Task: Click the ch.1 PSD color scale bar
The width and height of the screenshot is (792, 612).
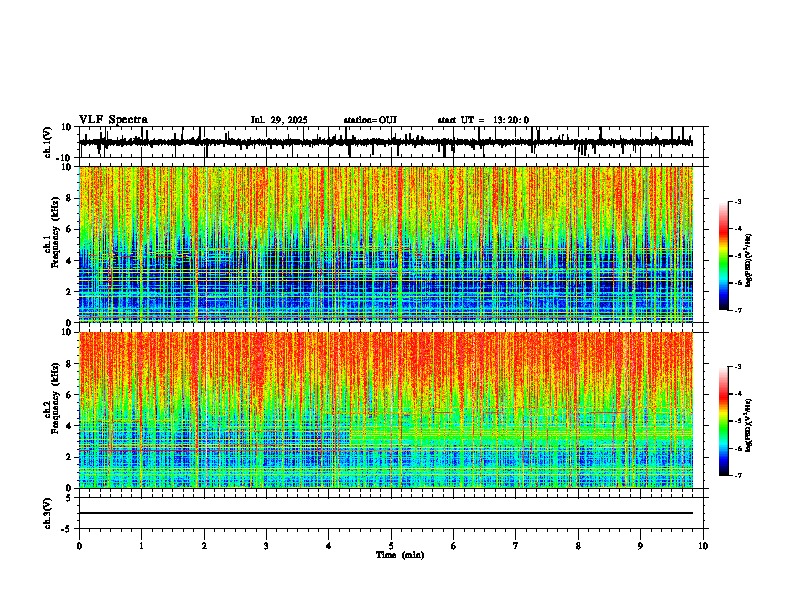Action: coord(724,256)
